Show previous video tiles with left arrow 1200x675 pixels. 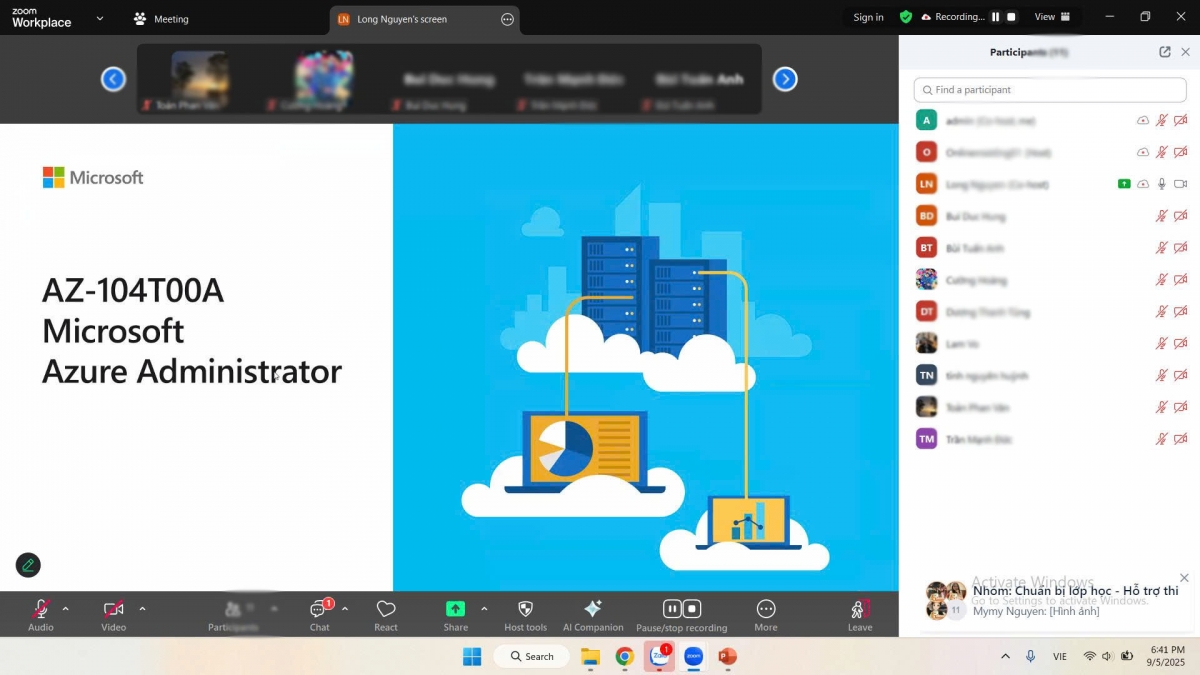(x=113, y=79)
